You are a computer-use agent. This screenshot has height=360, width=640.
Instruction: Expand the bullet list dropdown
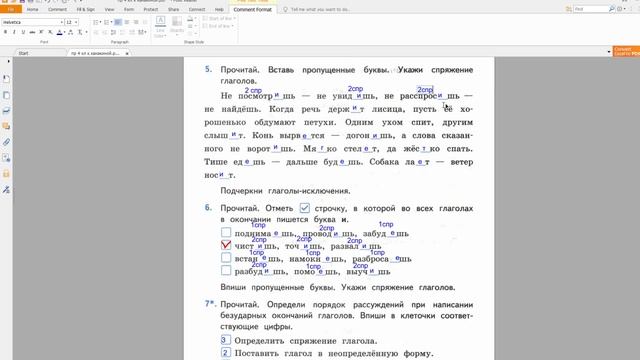(100, 22)
